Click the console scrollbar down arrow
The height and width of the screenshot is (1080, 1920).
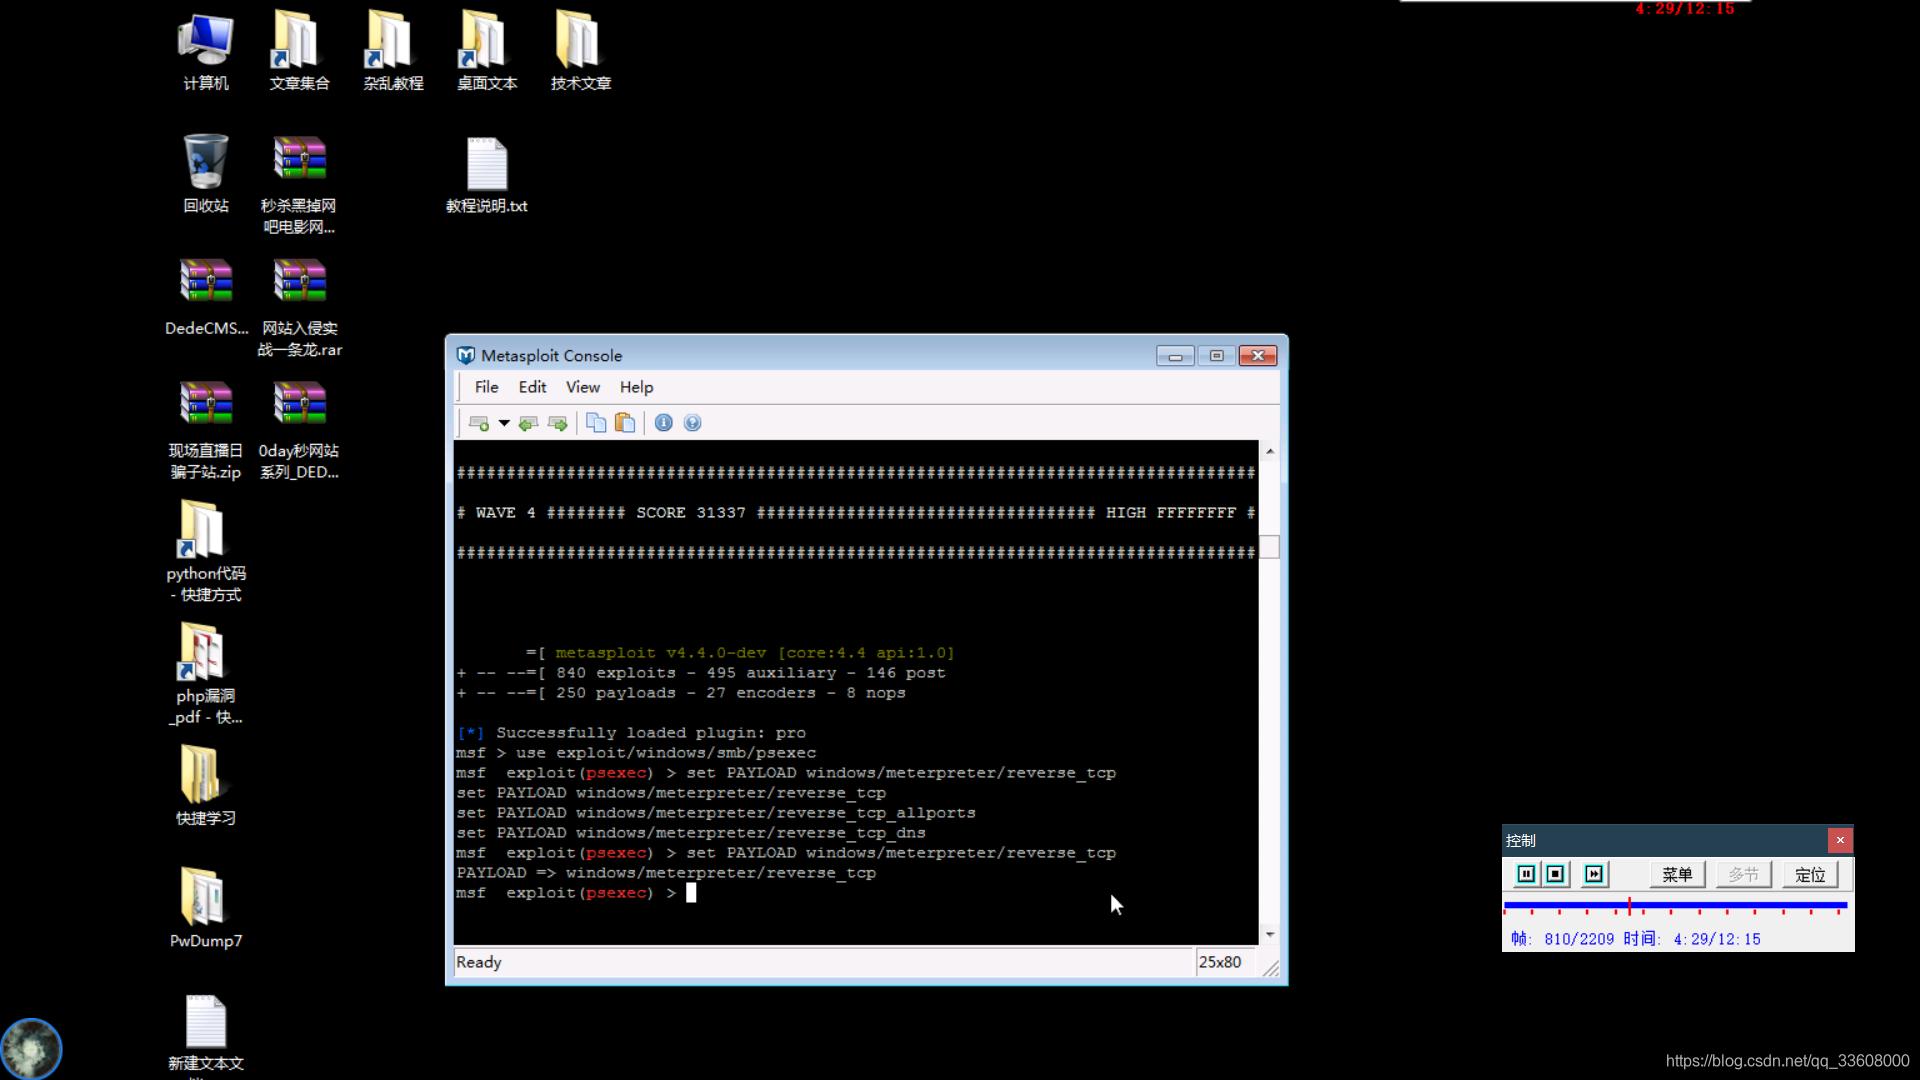(x=1270, y=935)
